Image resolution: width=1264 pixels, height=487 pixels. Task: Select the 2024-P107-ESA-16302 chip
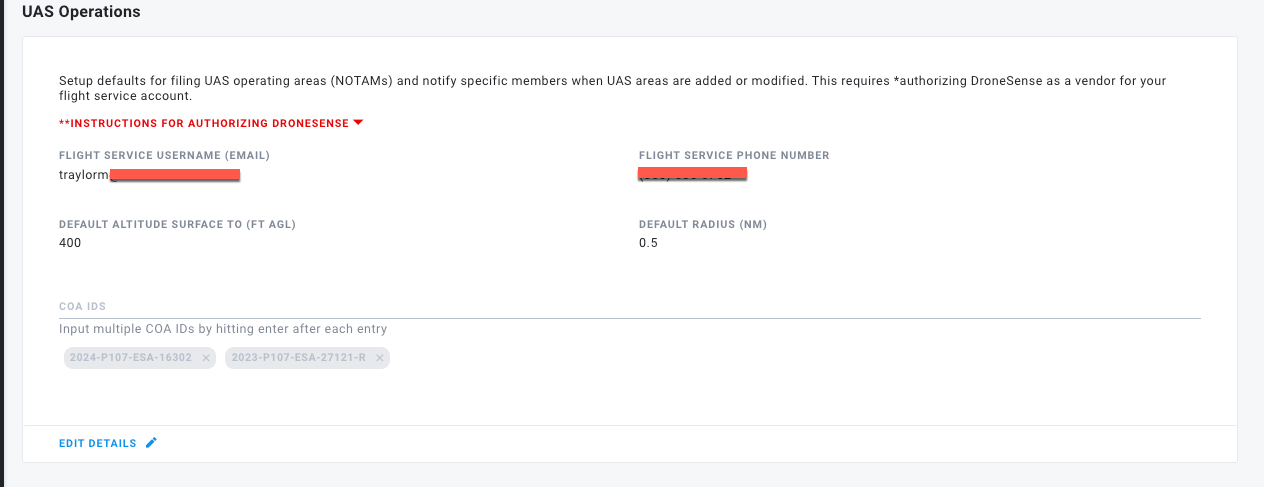[131, 357]
